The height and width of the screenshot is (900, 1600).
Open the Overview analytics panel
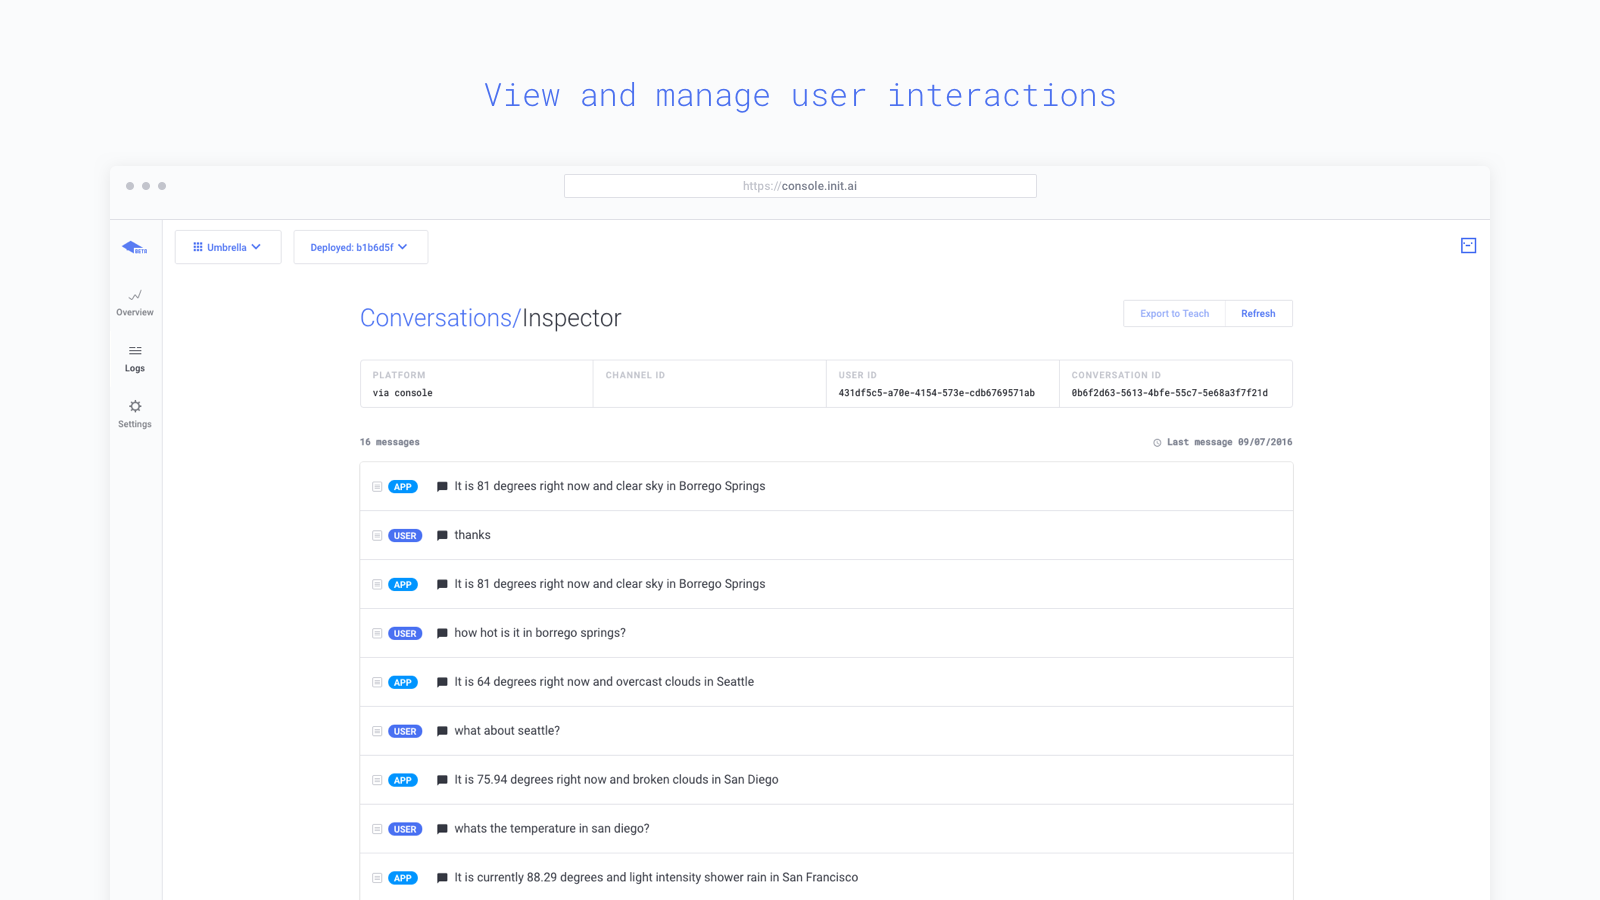134,302
